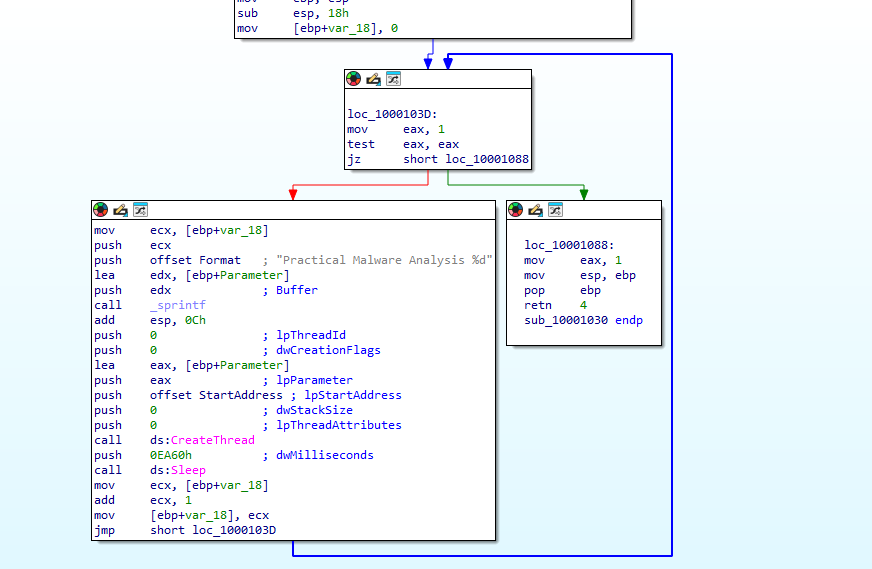Click the lea edx, [ebp+Parameter] line
This screenshot has width=872, height=569.
click(192, 275)
